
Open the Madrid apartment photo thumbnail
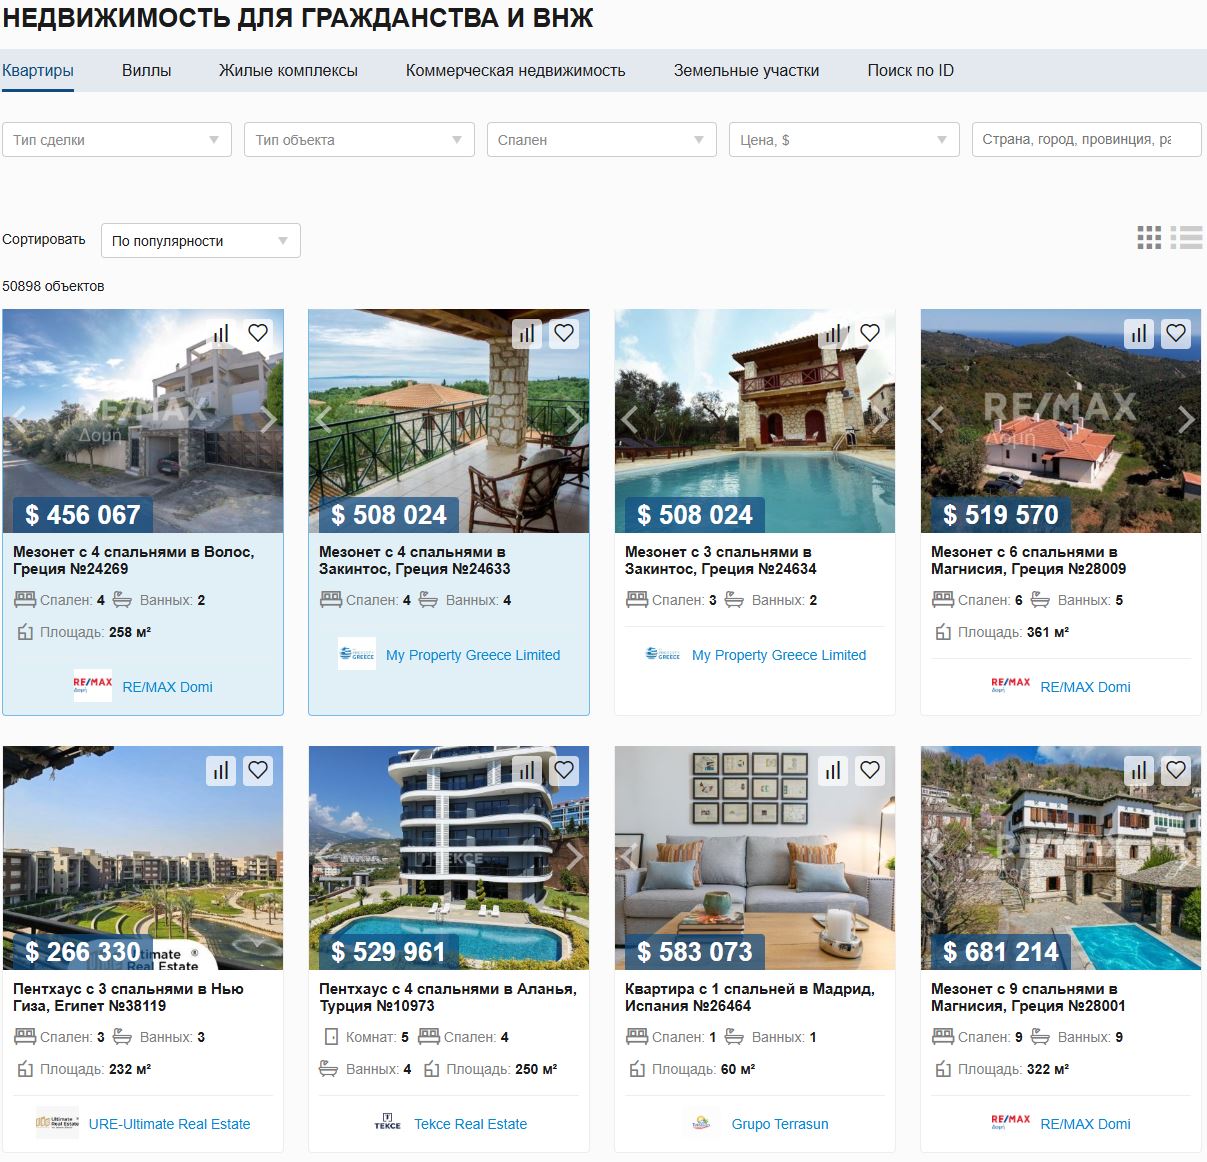tap(755, 858)
